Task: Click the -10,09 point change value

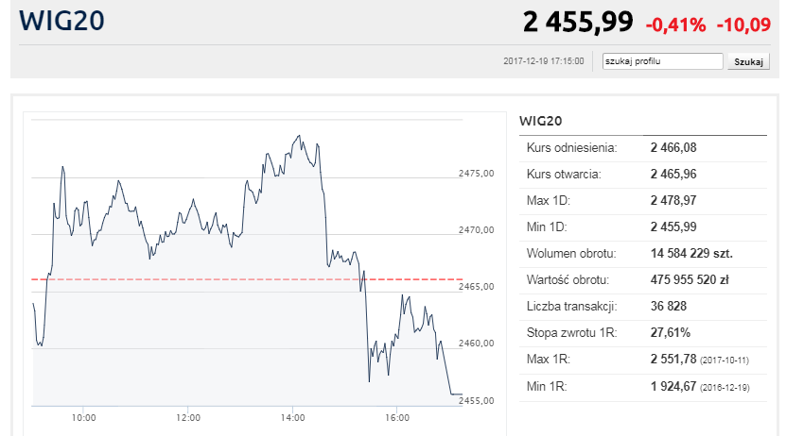Action: [x=743, y=23]
